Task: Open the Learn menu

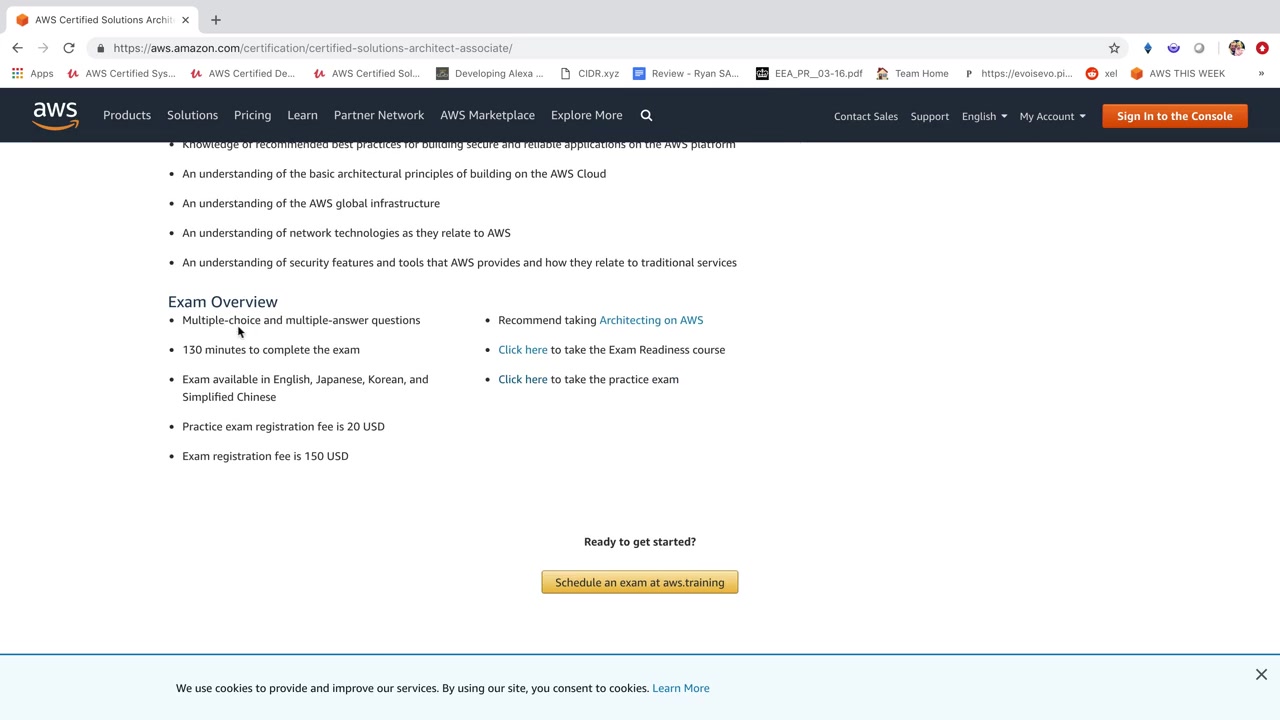Action: [302, 115]
